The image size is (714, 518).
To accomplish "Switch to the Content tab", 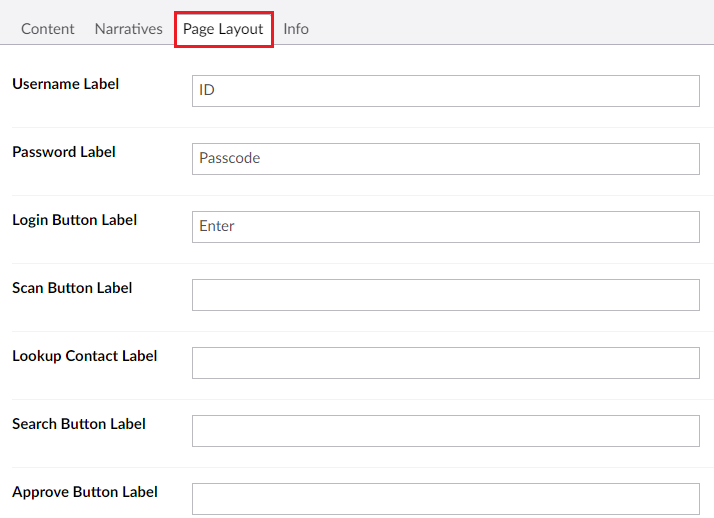I will click(x=47, y=29).
